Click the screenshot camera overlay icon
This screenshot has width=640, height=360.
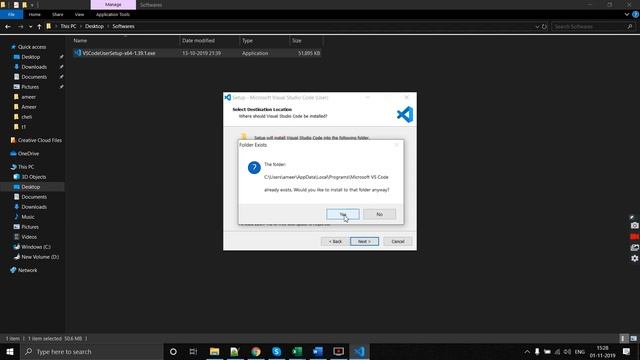point(634,226)
